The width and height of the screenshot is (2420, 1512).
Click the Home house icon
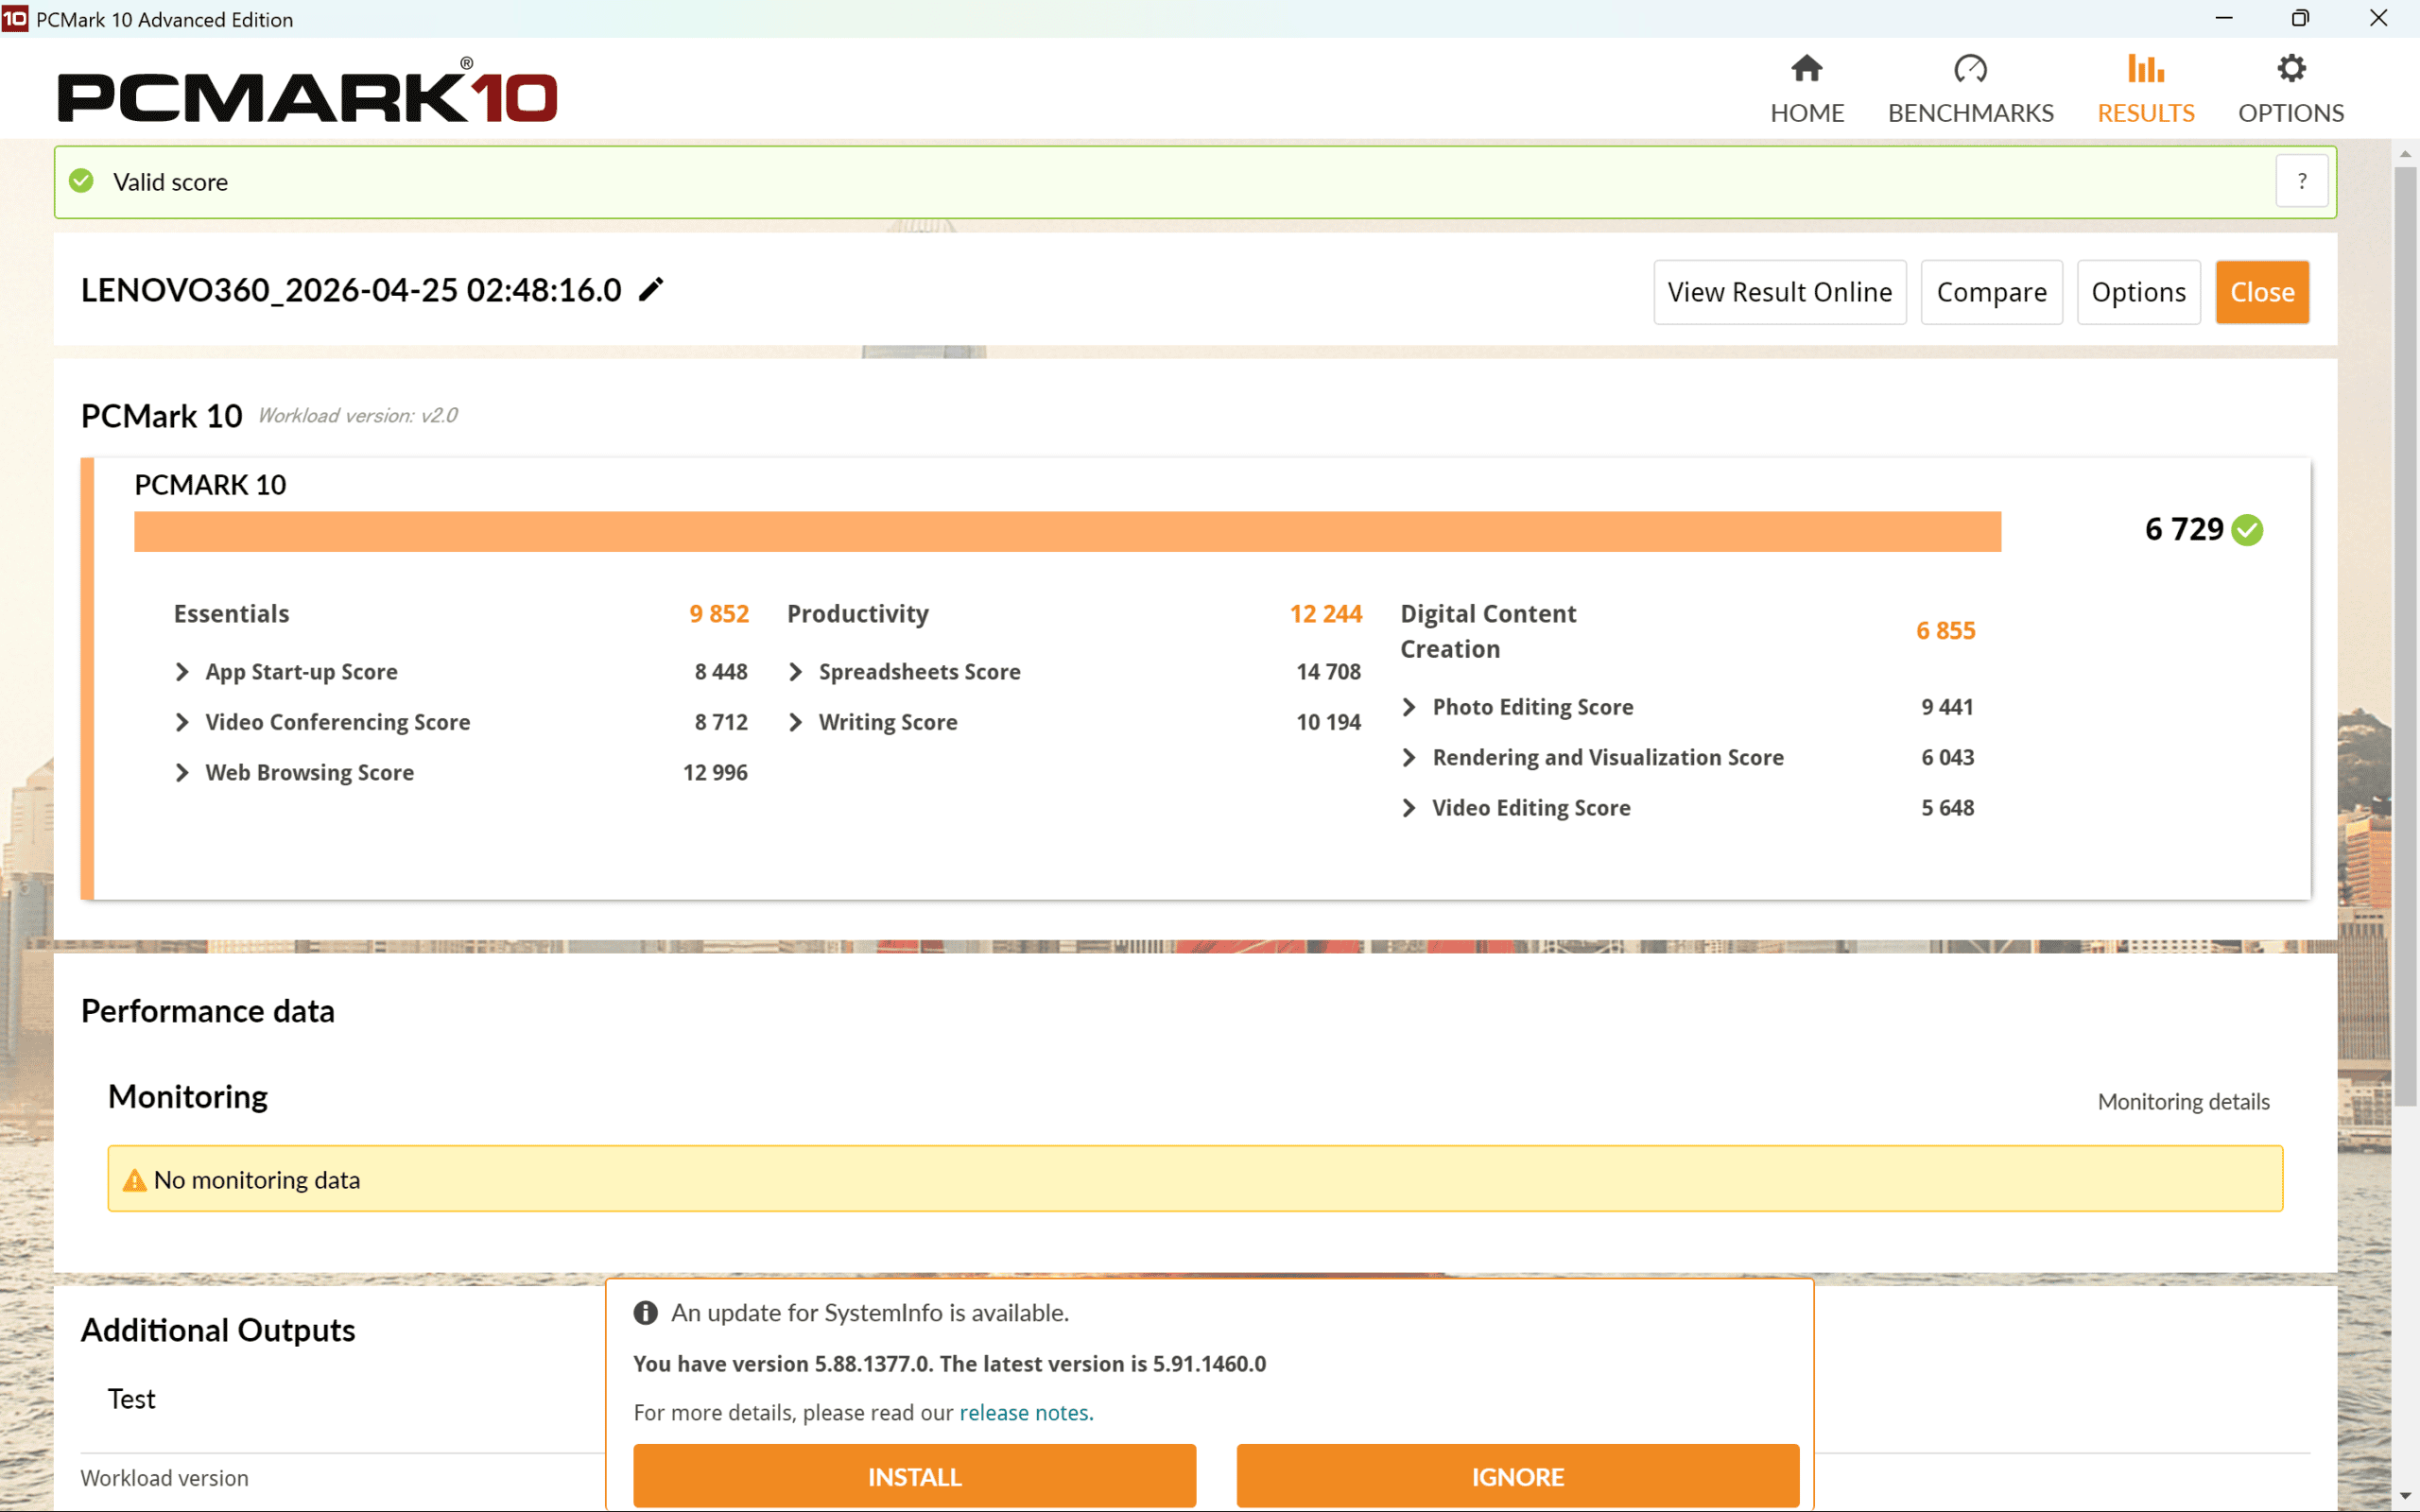click(1806, 68)
